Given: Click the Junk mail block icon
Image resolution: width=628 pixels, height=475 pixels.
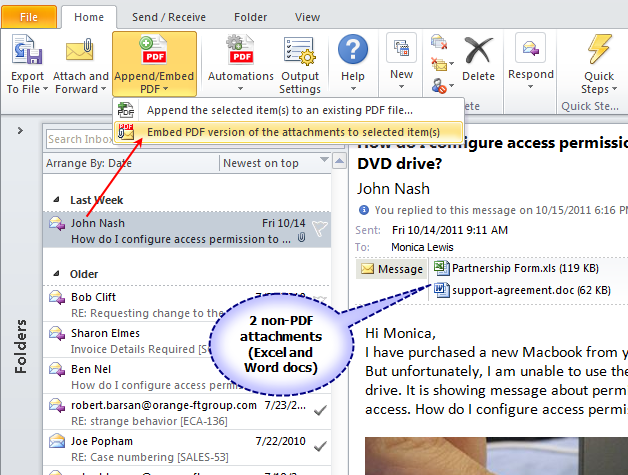Looking at the screenshot, I should click(x=439, y=86).
